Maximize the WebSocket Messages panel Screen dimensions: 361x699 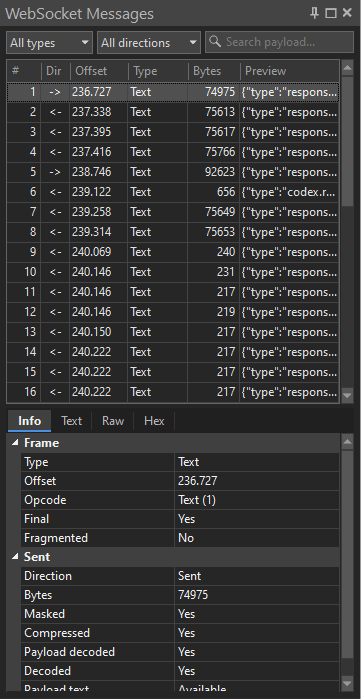click(331, 13)
